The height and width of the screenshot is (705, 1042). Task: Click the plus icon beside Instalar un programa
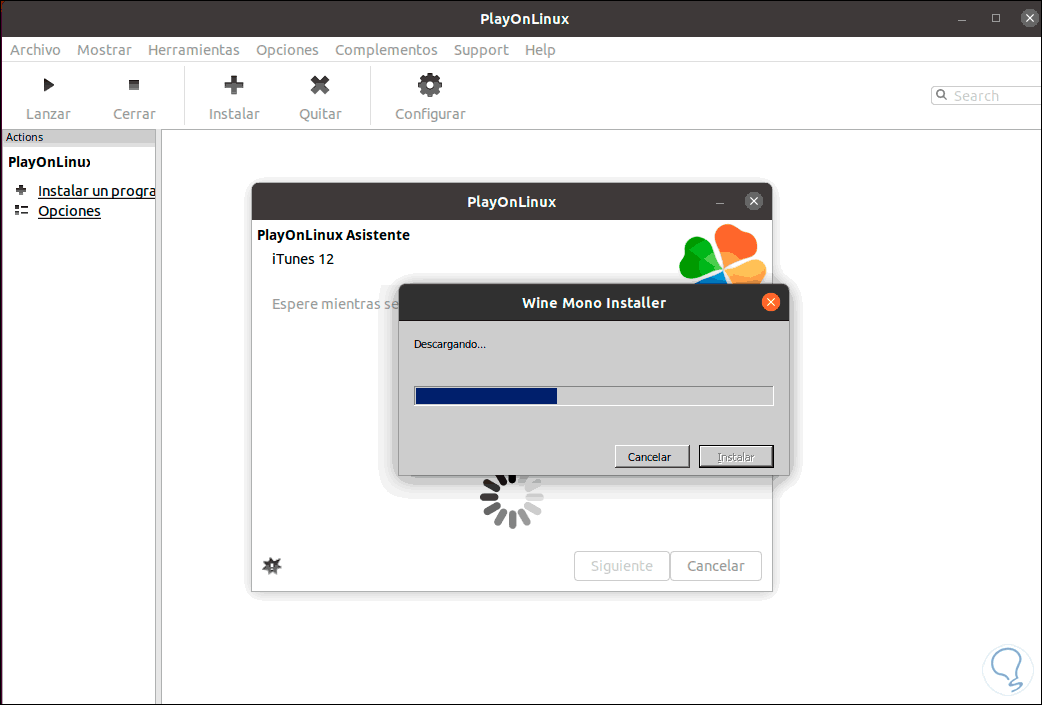point(21,191)
